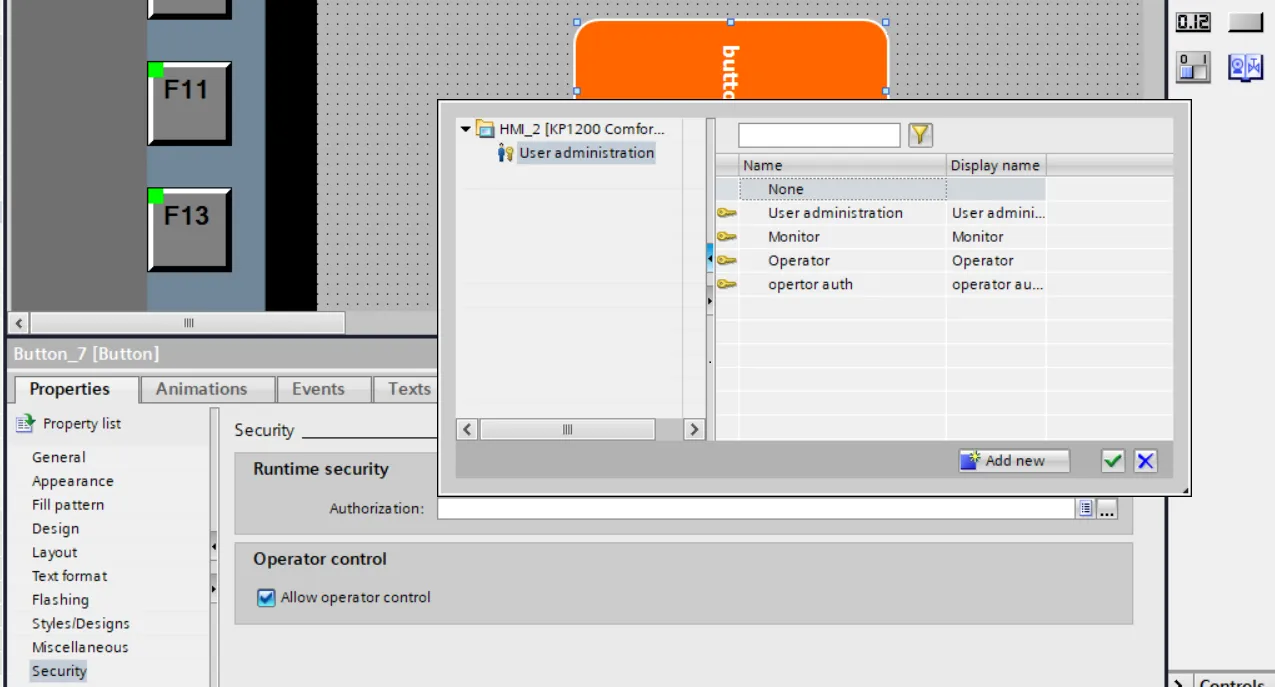Select the opertor auth row

881,285
